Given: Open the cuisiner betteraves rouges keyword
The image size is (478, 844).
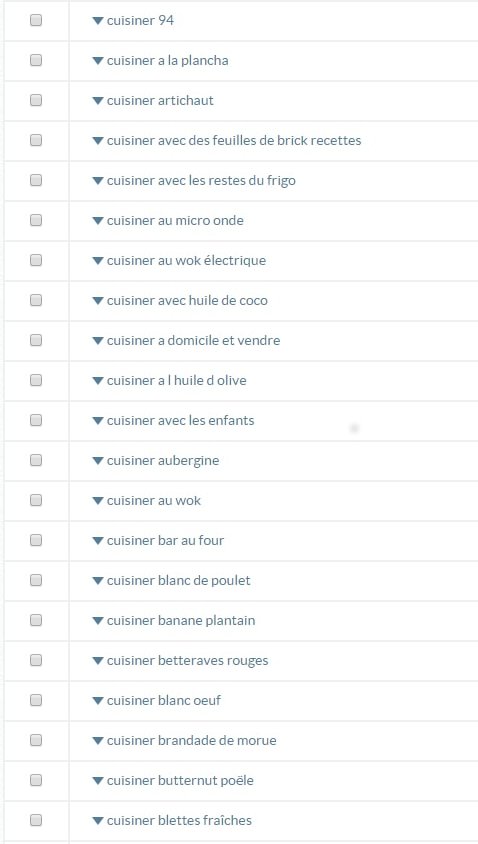Looking at the screenshot, I should tap(187, 661).
